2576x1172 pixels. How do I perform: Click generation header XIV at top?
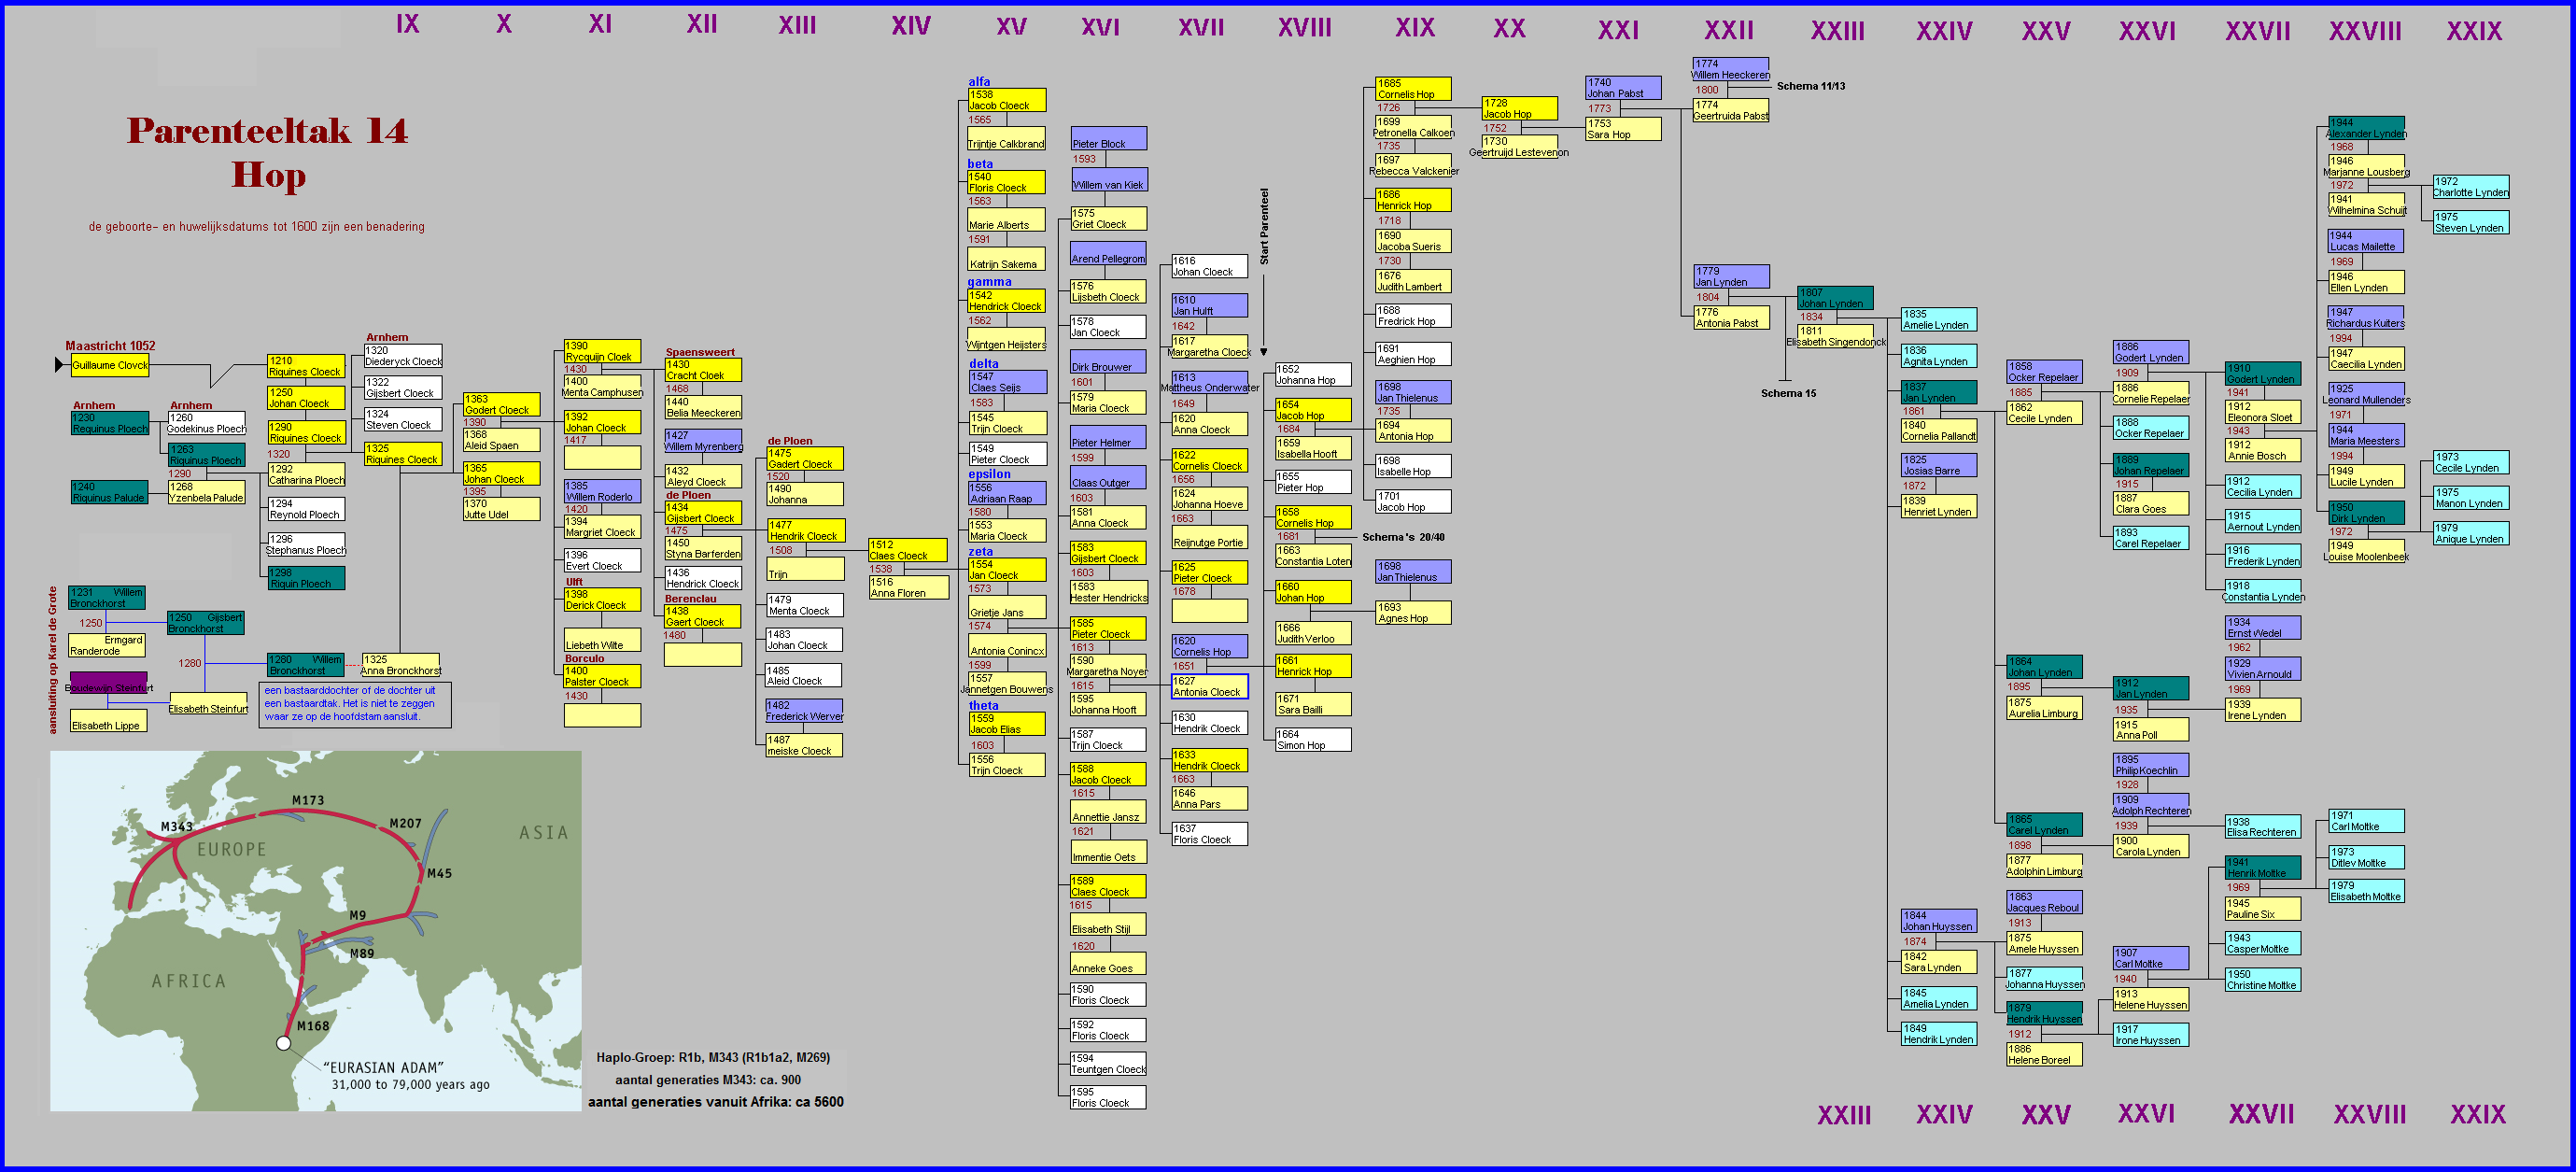[911, 26]
